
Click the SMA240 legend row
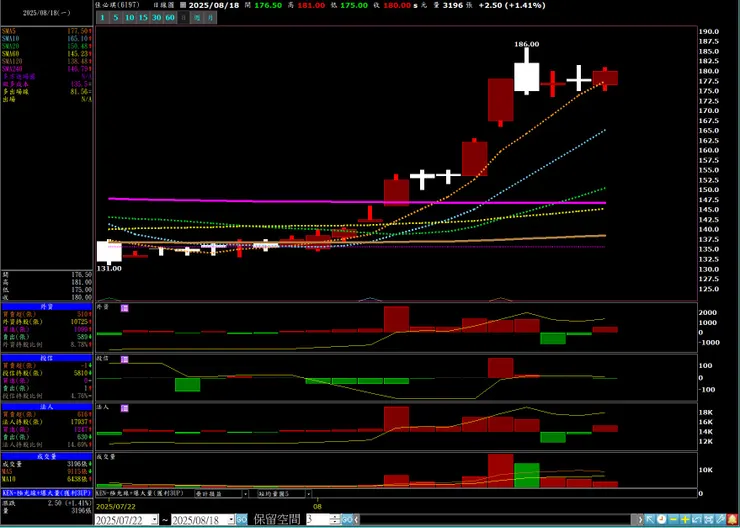point(47,69)
